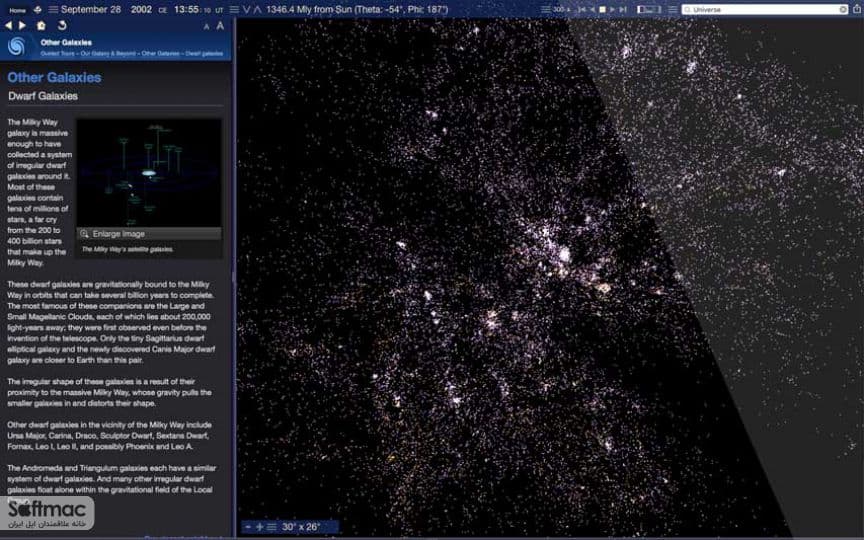Open the elevation options menu icon
The height and width of the screenshot is (540, 864).
[x=234, y=9]
